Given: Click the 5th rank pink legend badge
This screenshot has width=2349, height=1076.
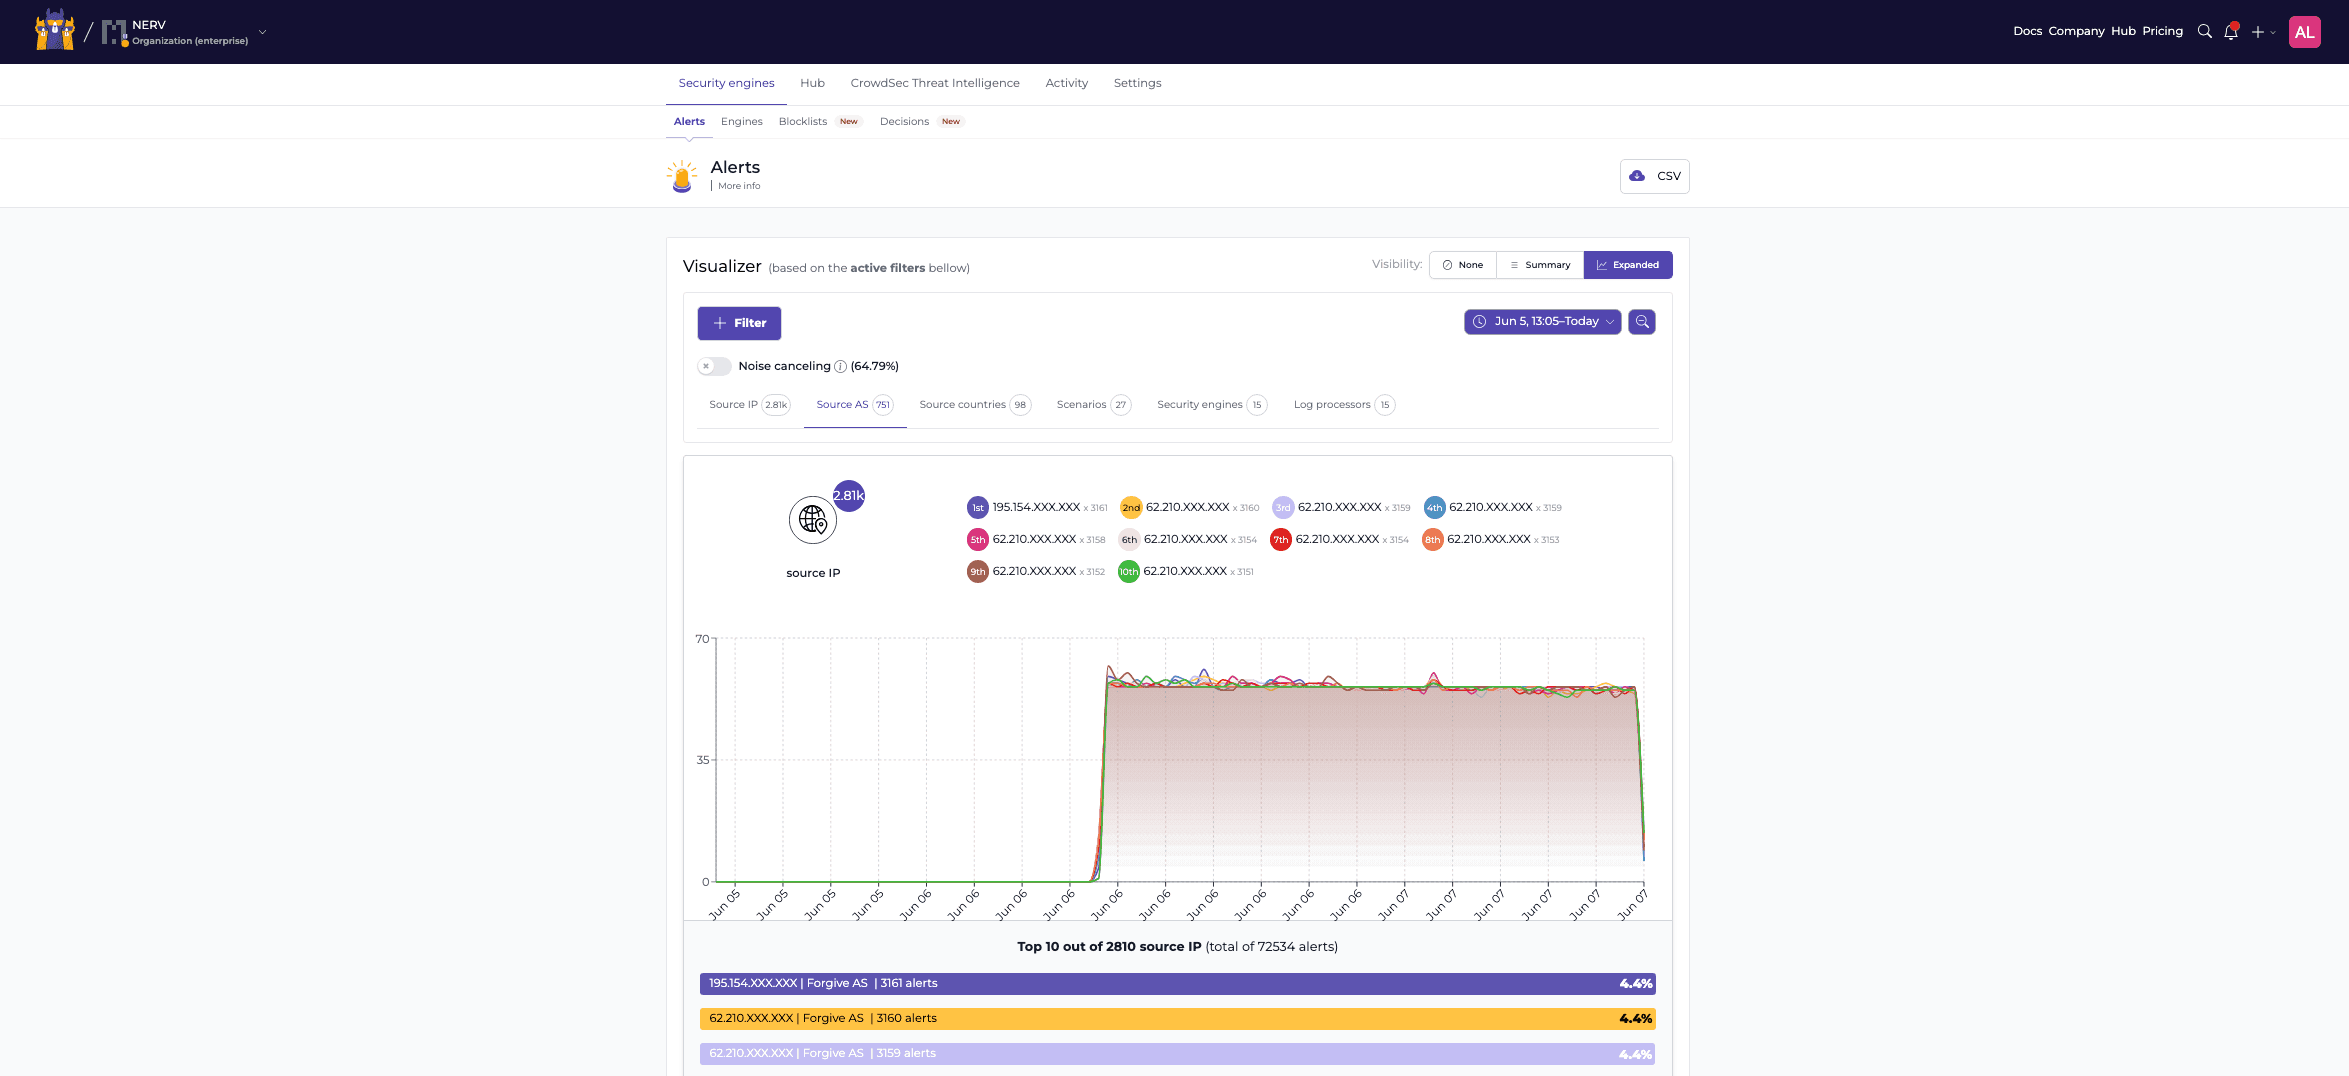Looking at the screenshot, I should (x=977, y=540).
